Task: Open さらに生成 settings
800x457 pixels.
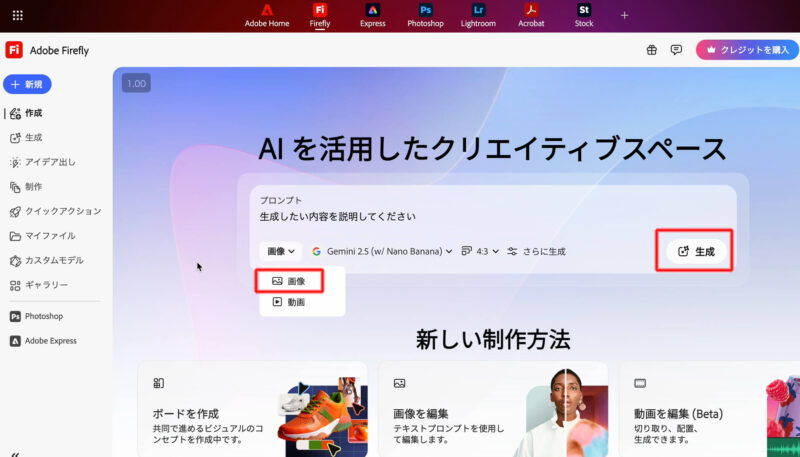Action: (536, 251)
